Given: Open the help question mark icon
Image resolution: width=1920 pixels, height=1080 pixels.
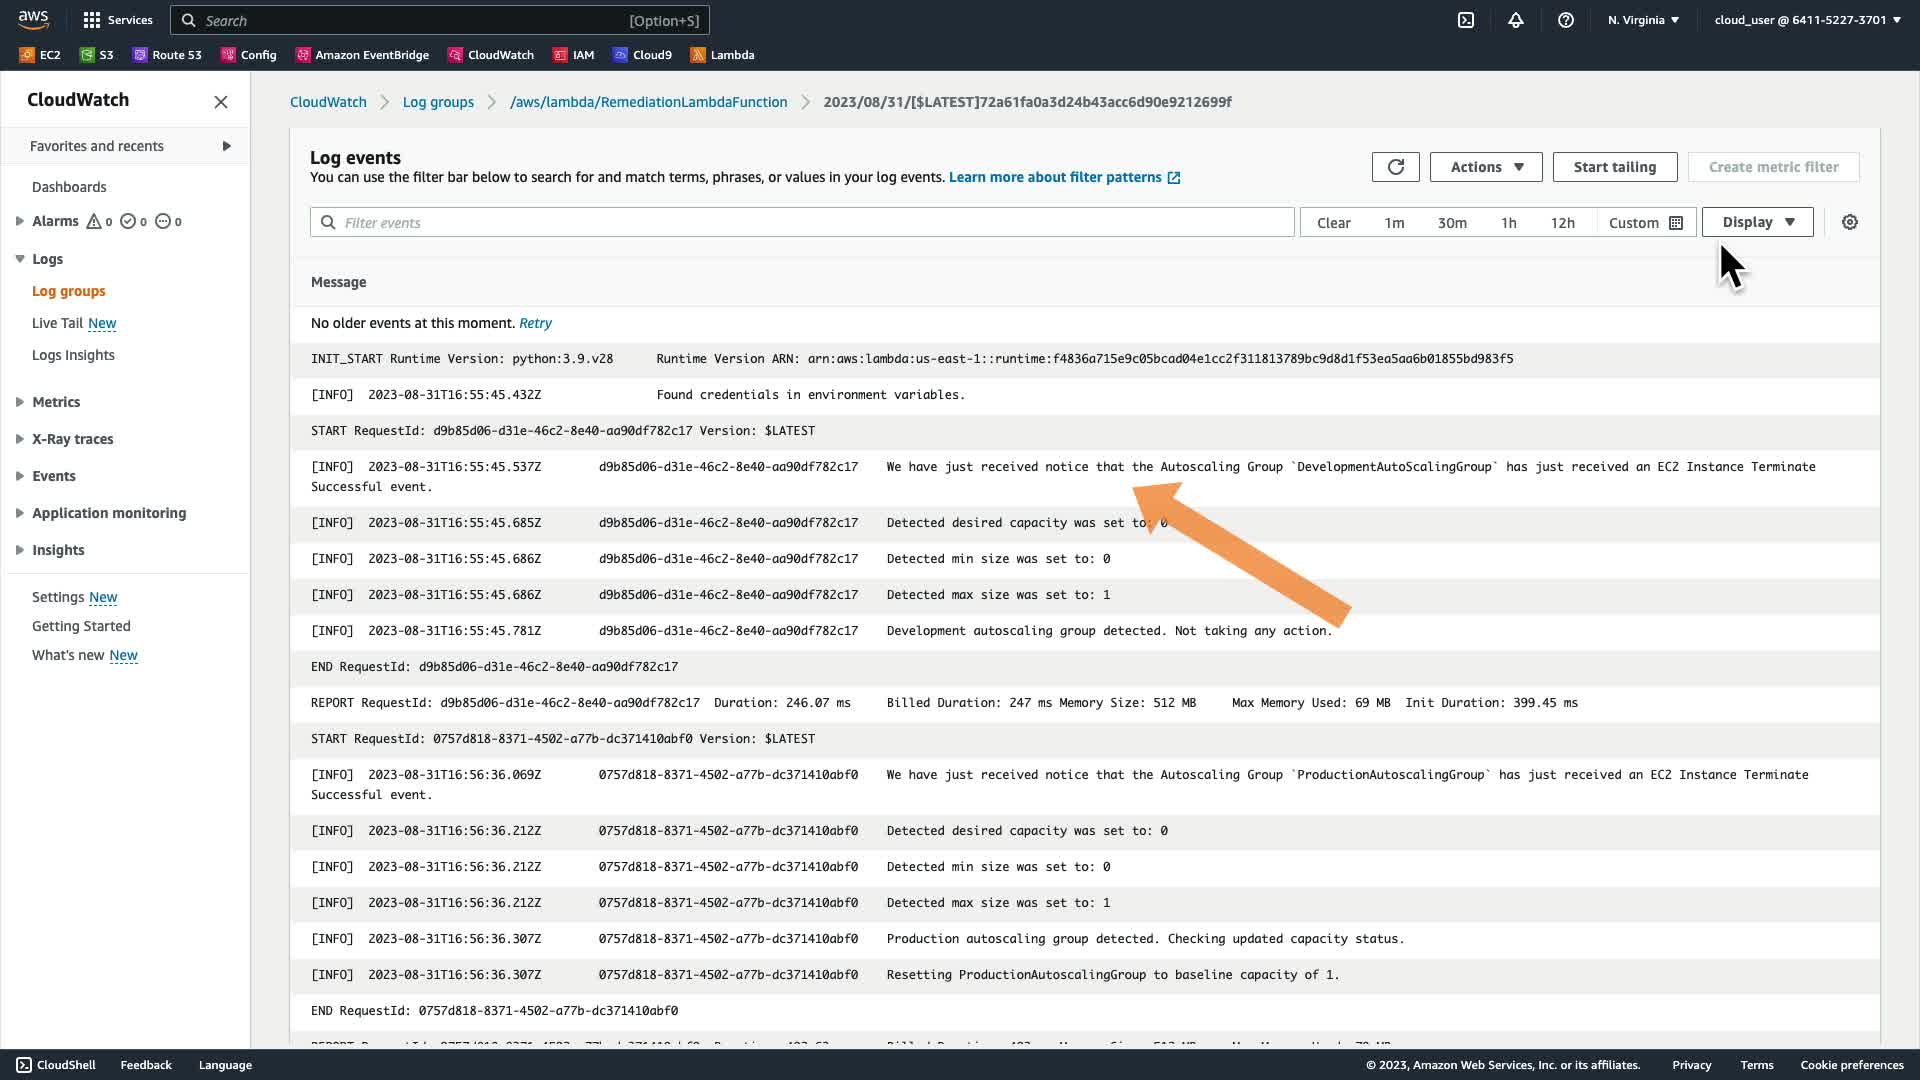Looking at the screenshot, I should click(1565, 20).
